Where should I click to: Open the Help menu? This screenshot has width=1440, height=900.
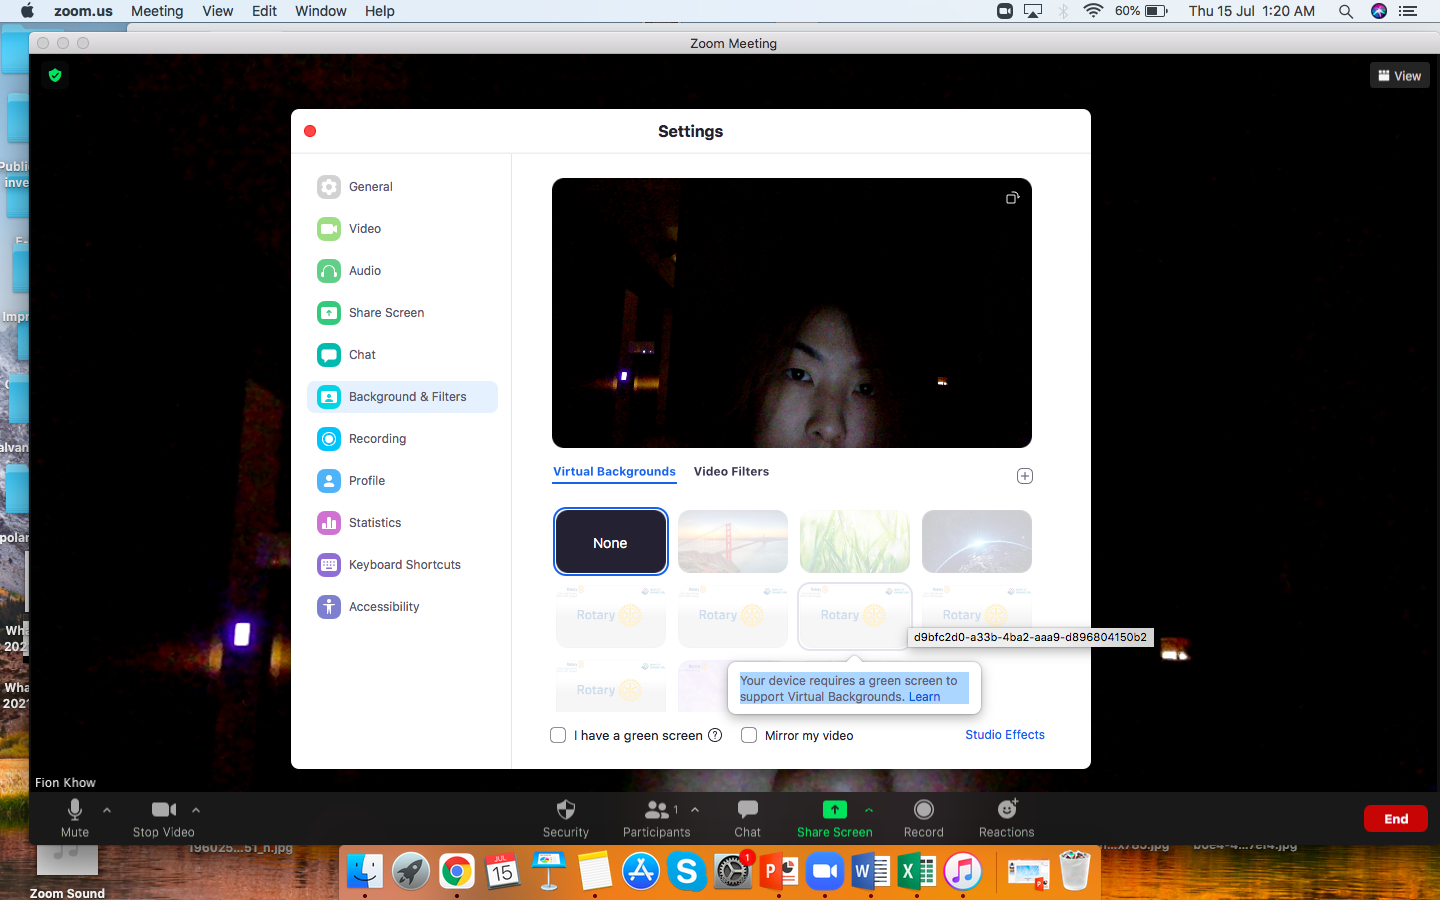click(x=380, y=11)
